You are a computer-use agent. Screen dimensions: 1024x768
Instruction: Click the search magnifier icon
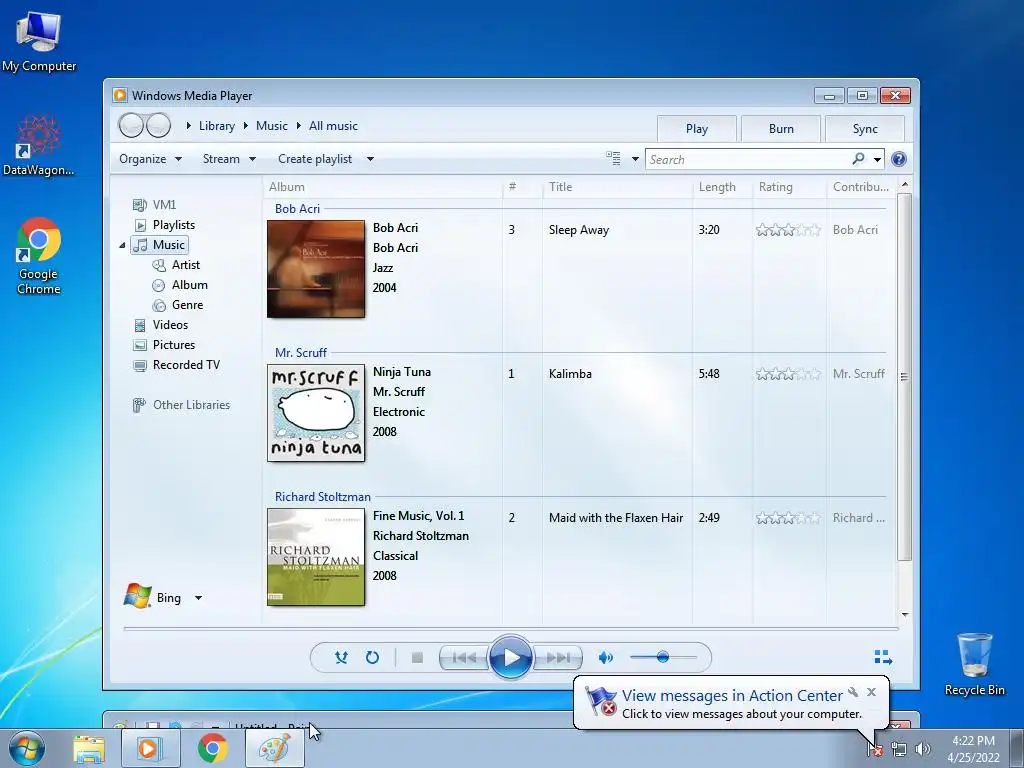859,159
